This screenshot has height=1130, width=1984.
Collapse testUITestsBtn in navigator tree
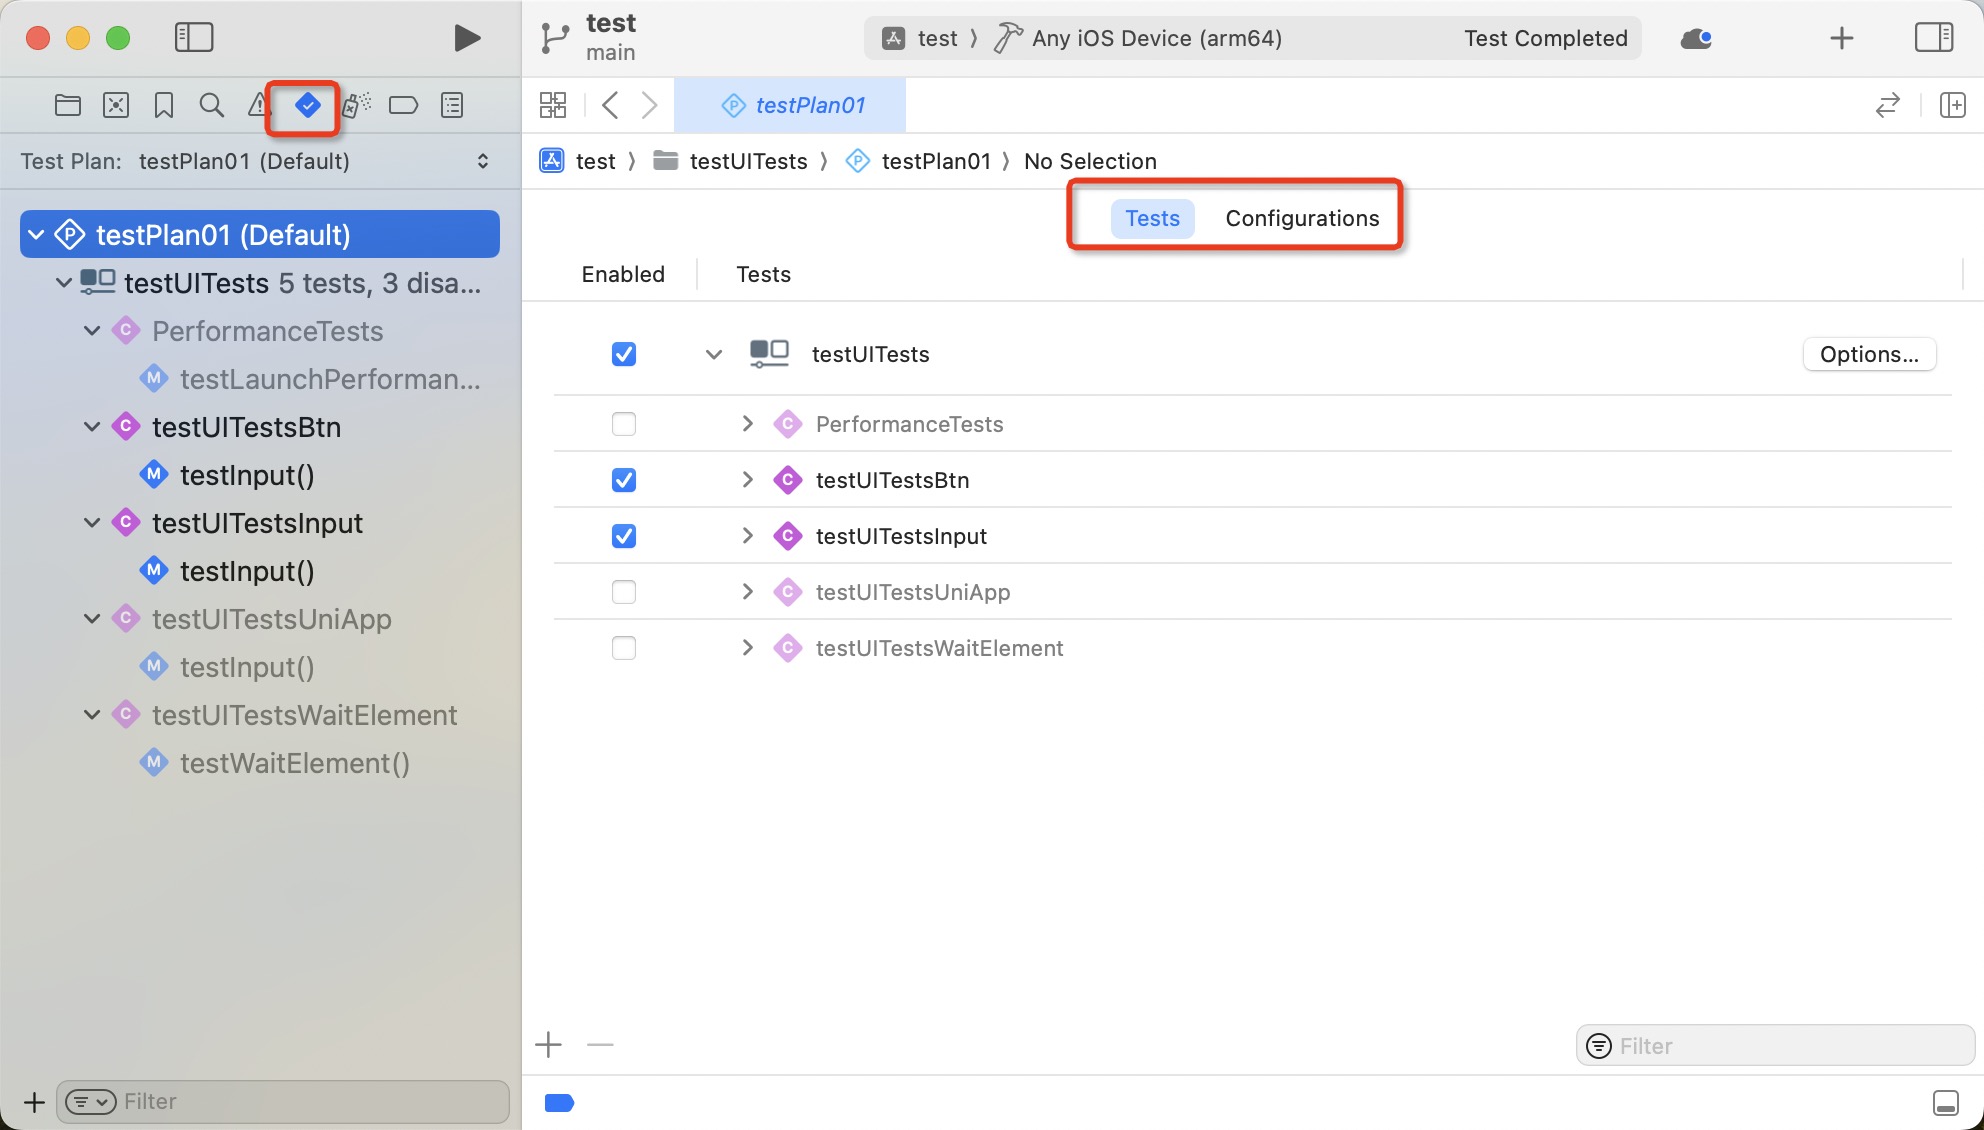92,427
